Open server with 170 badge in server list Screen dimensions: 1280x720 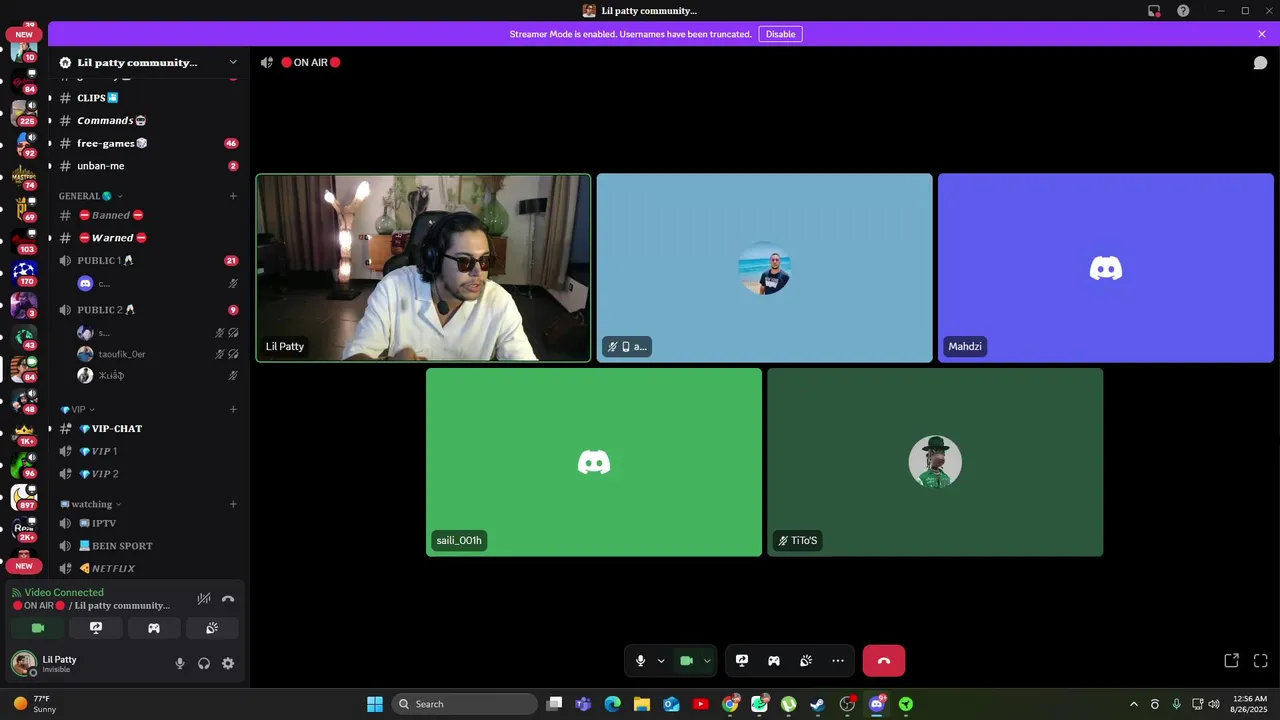coord(24,271)
